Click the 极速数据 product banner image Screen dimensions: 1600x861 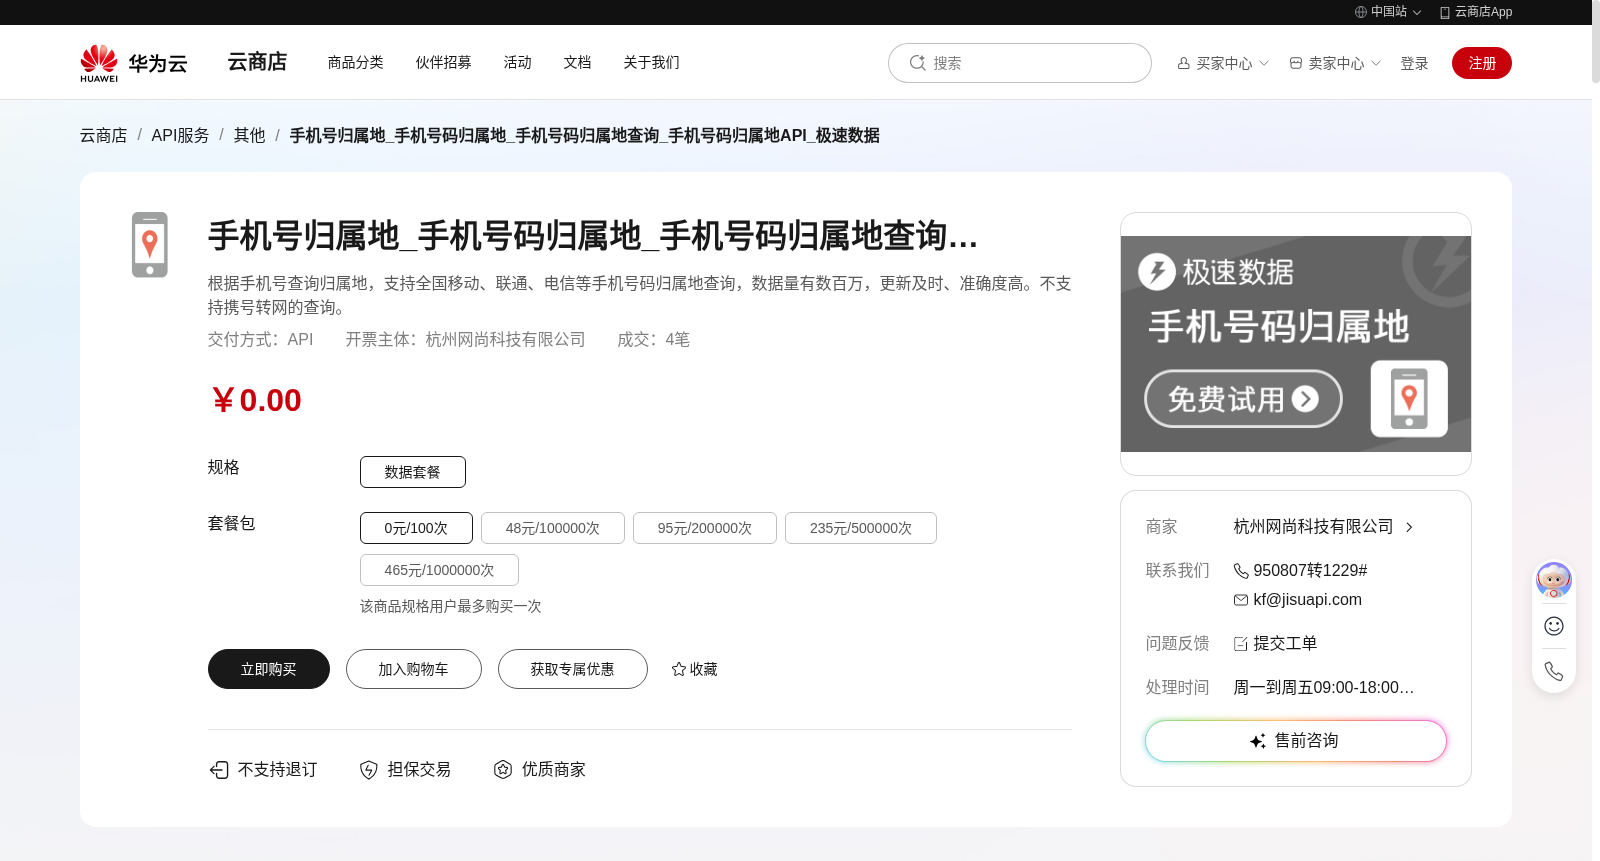(1296, 344)
